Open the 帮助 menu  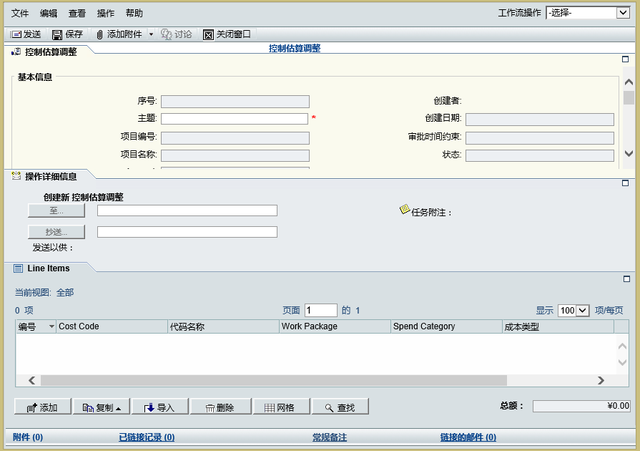[134, 13]
